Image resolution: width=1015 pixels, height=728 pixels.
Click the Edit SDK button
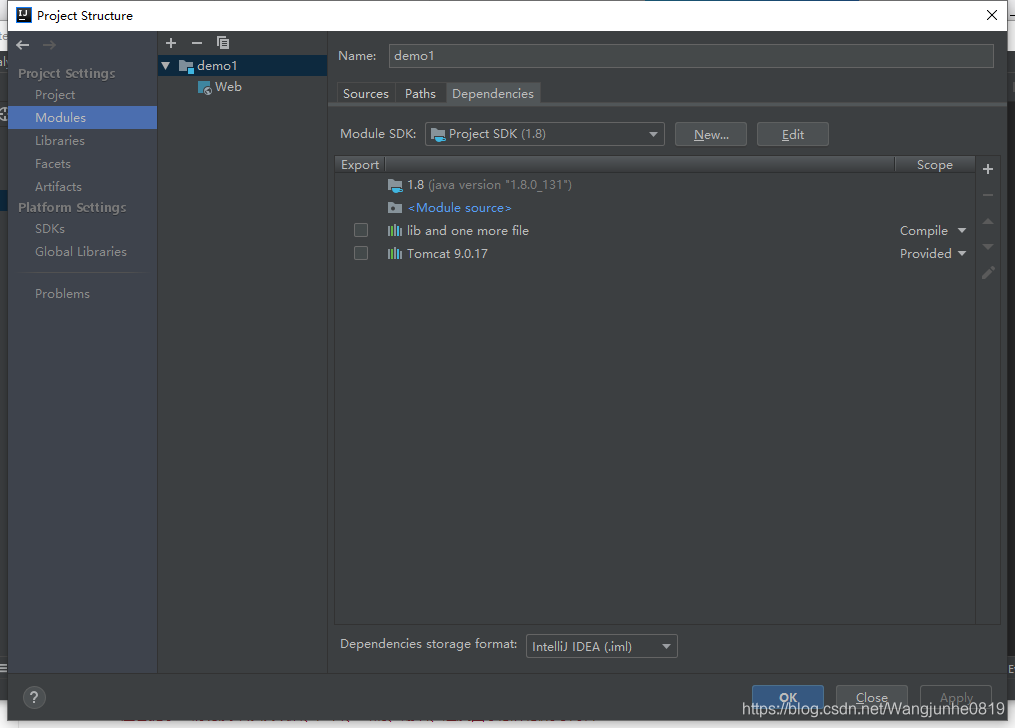point(792,134)
